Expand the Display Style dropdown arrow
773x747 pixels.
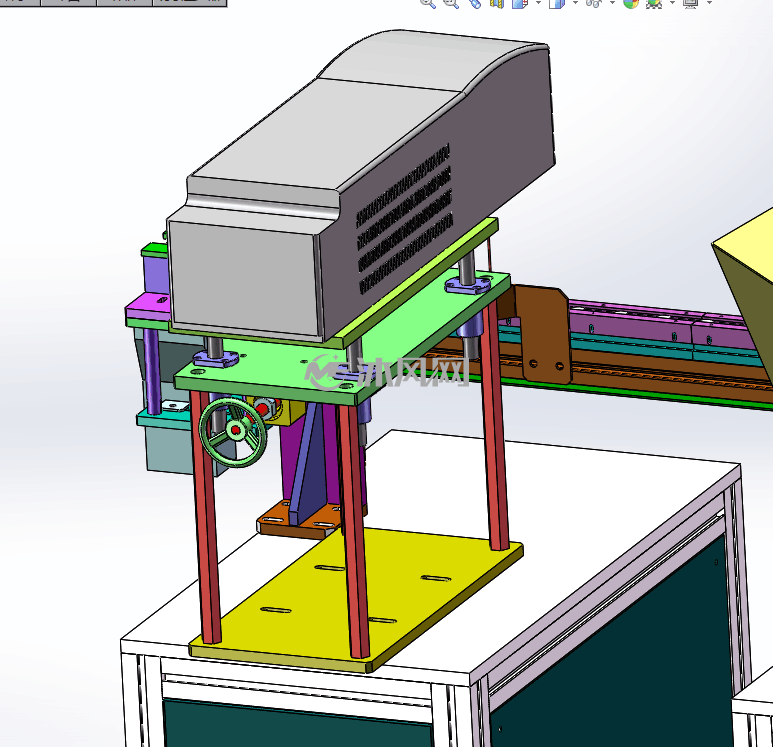[575, 3]
